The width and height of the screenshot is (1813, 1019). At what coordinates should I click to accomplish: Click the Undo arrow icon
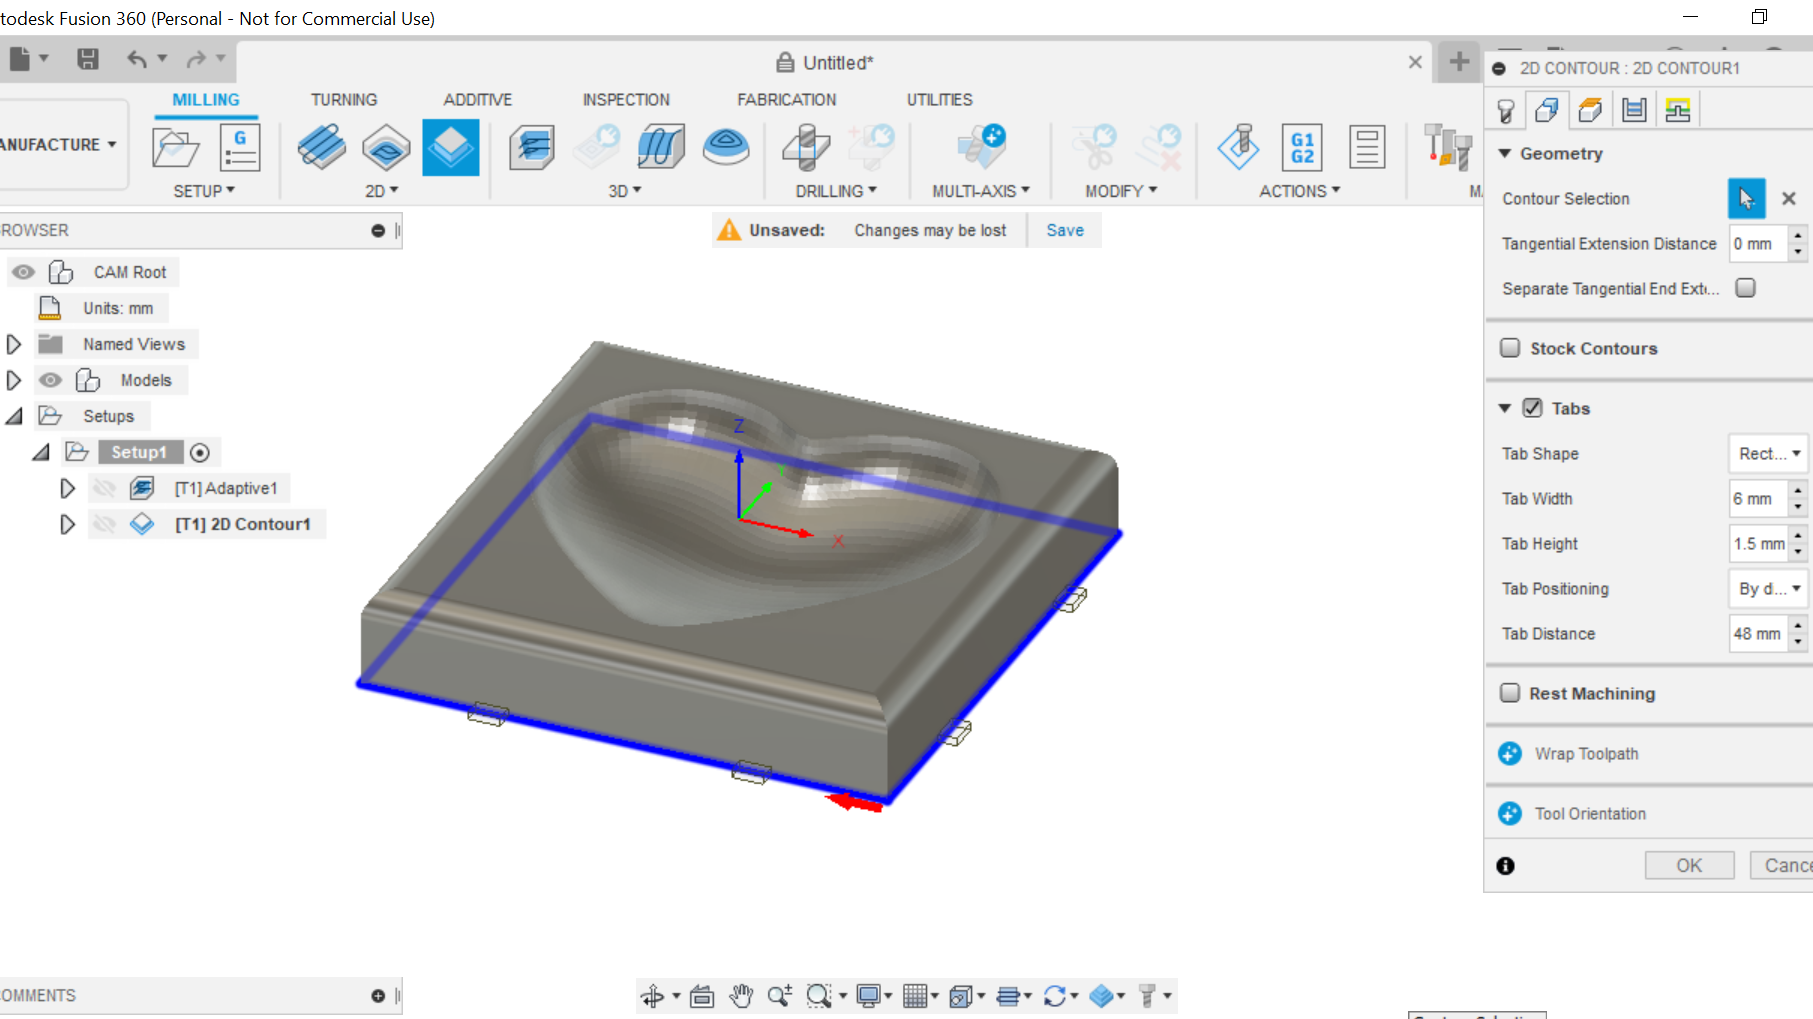click(x=137, y=59)
